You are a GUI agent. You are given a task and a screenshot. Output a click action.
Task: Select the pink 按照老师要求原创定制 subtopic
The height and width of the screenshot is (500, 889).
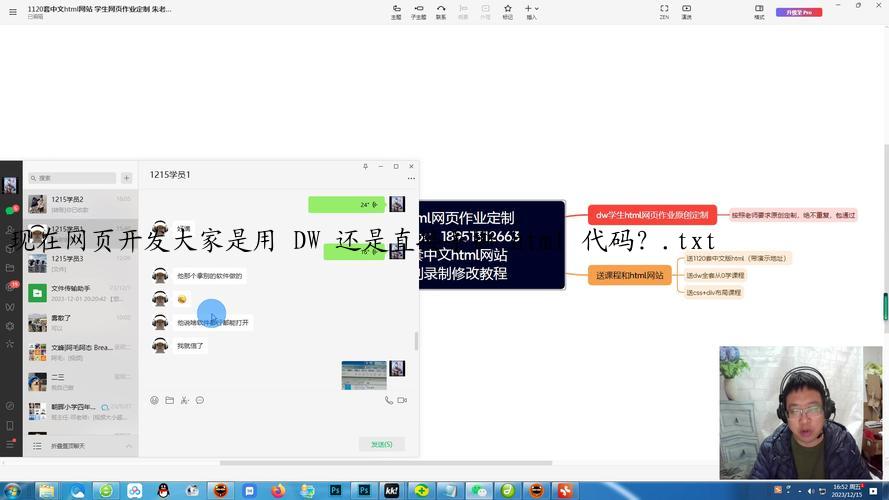pyautogui.click(x=793, y=215)
